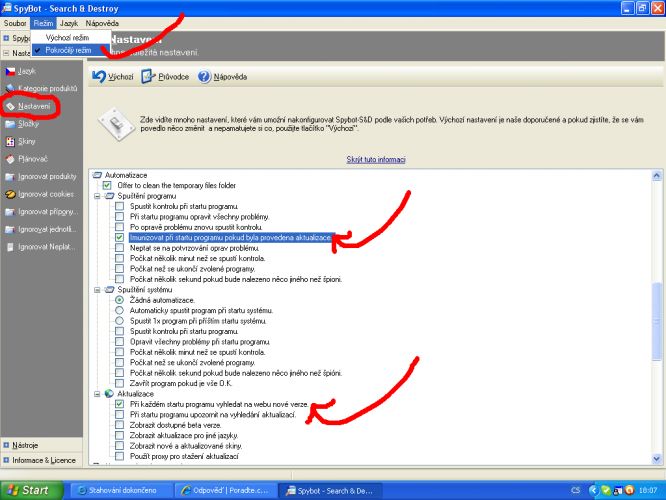Click the SpyBot title bar icon
This screenshot has height=500, width=666.
click(x=6, y=8)
